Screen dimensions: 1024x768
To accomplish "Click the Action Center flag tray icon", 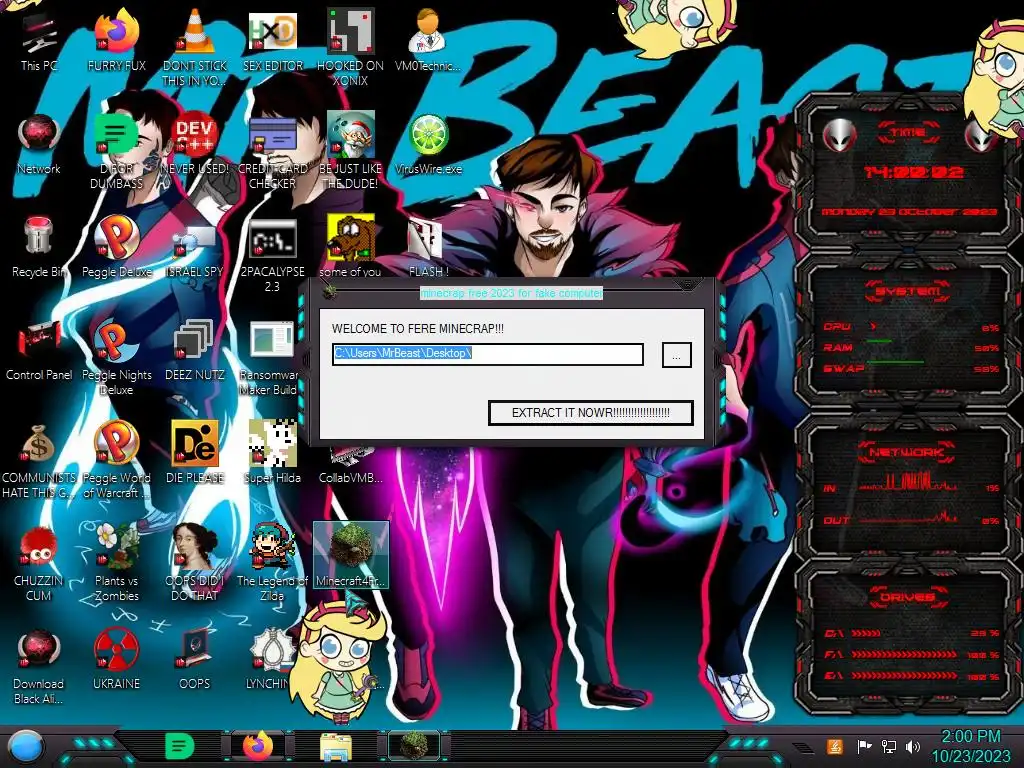I will tap(864, 746).
